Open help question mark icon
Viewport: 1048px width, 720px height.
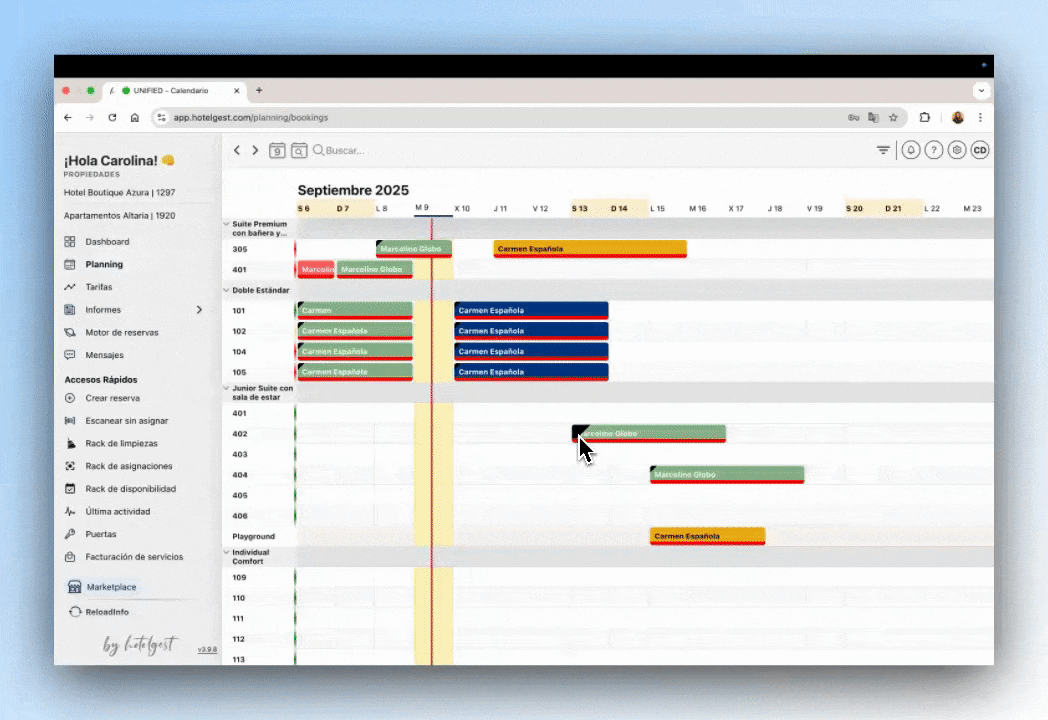coord(934,150)
